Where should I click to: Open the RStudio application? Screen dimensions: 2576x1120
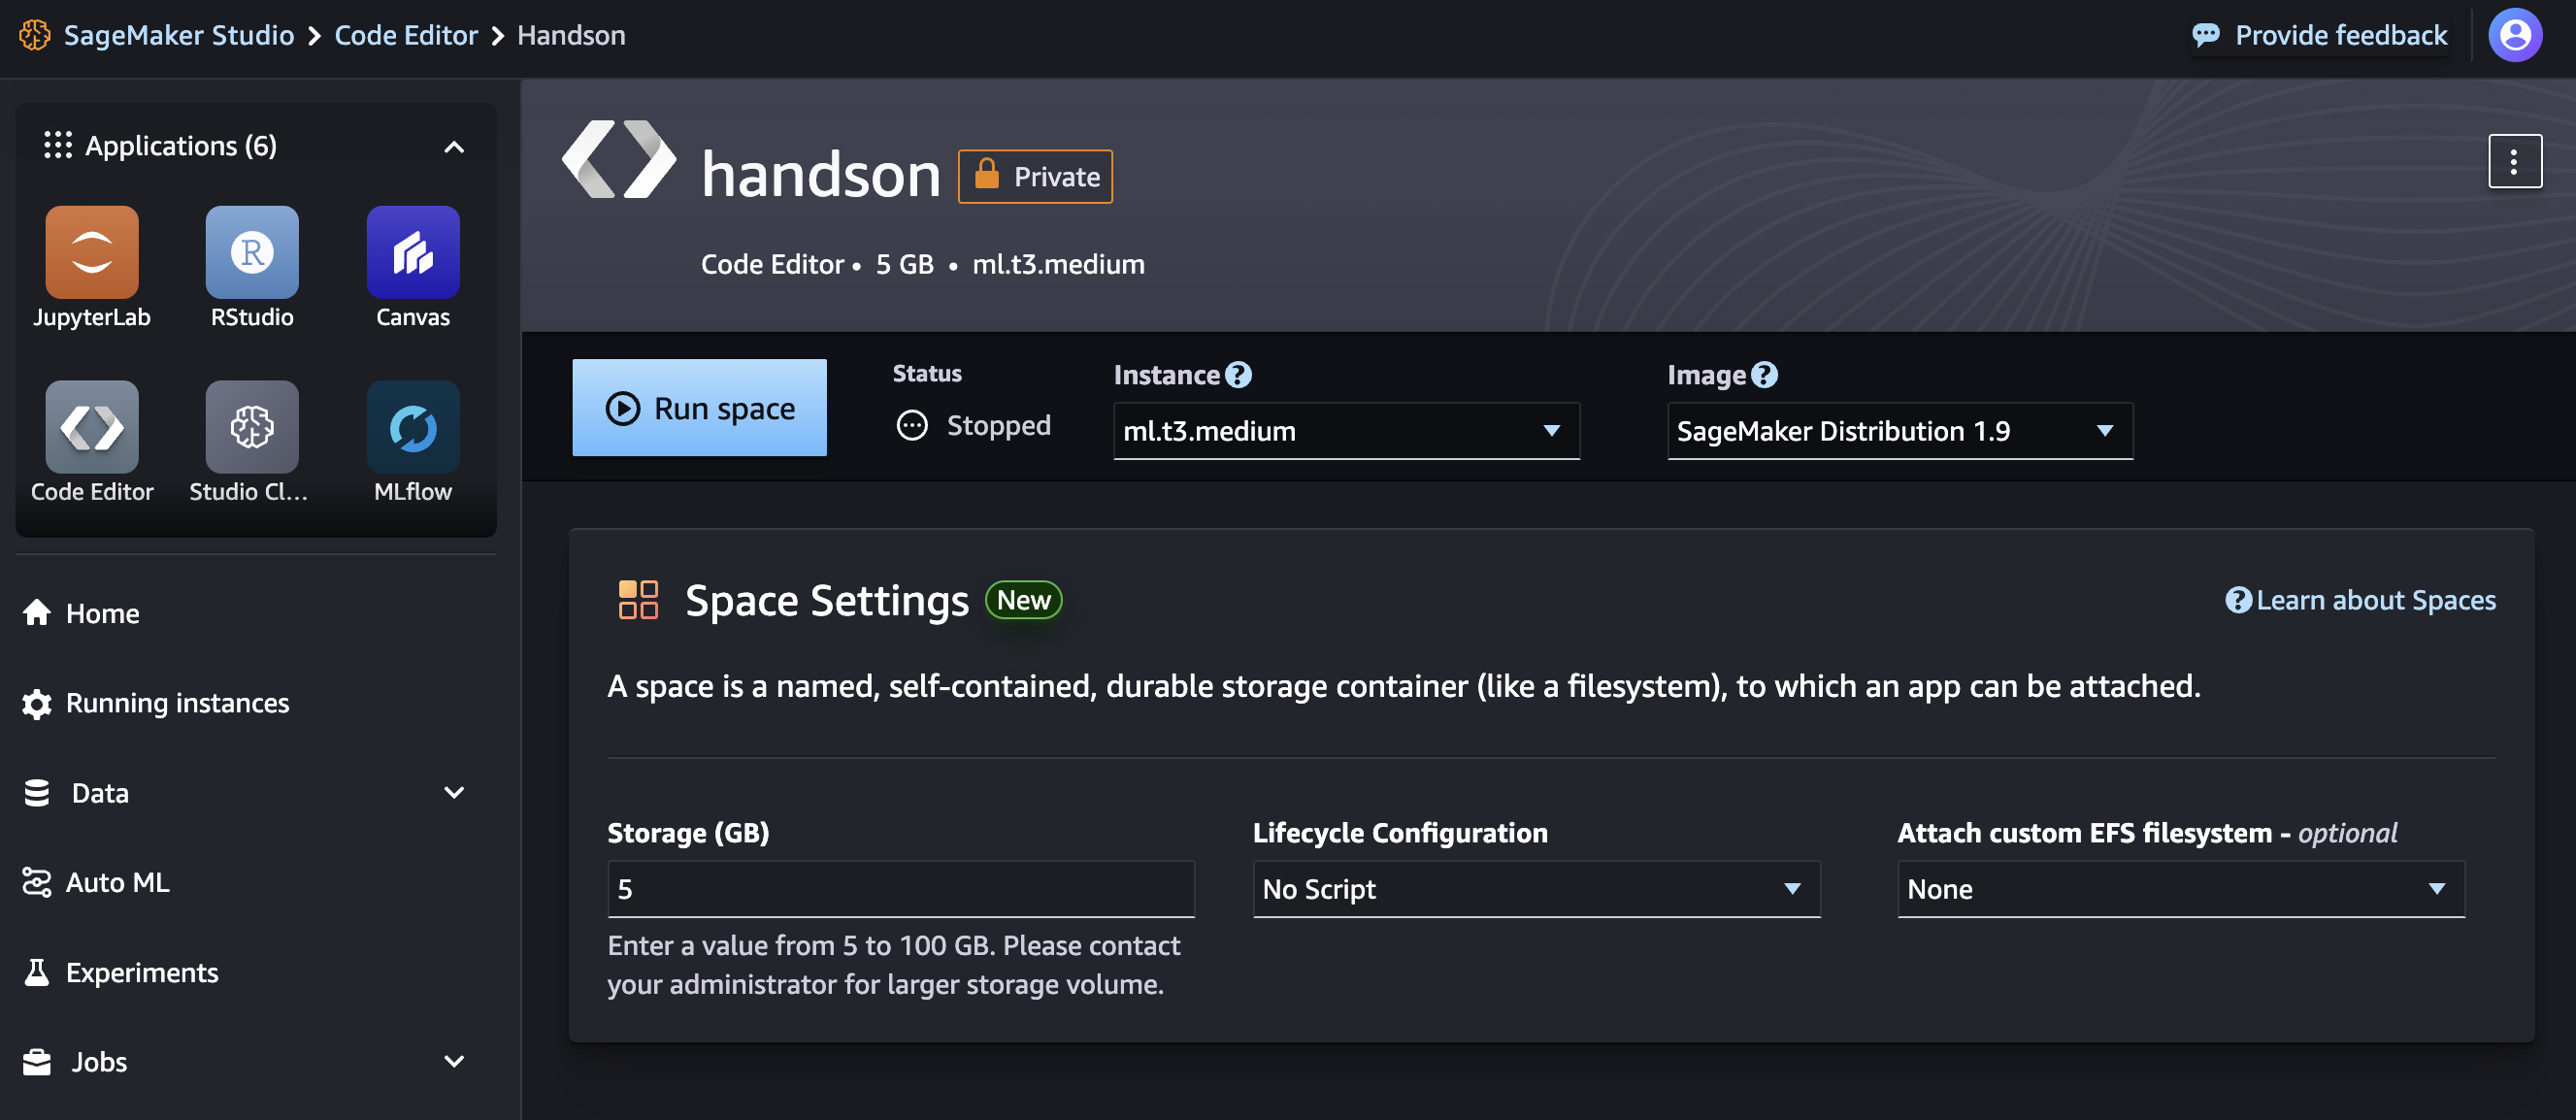(251, 252)
